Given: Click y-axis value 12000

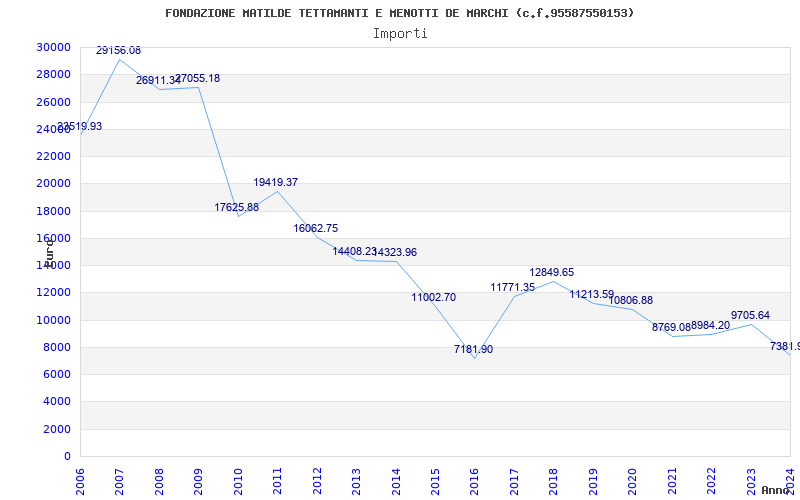Looking at the screenshot, I should click(54, 293).
